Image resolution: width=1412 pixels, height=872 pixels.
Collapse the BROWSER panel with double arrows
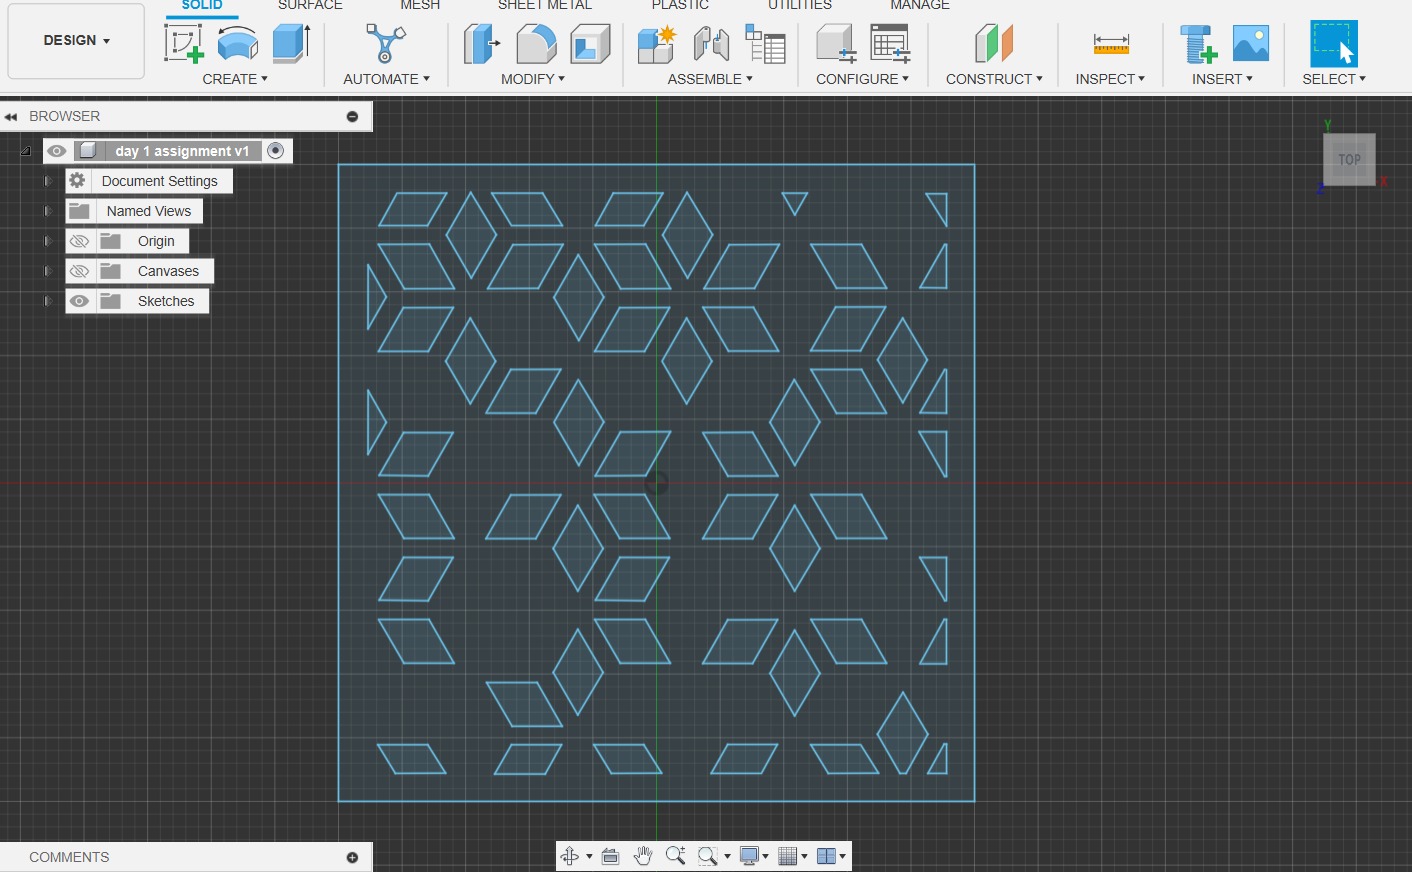click(x=11, y=117)
